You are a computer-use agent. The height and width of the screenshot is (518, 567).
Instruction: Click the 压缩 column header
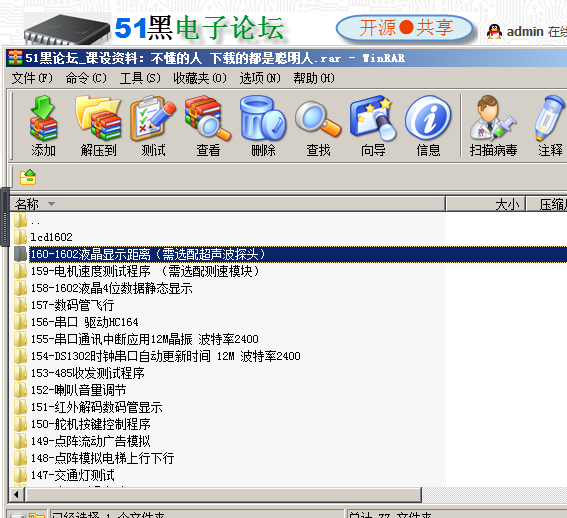pyautogui.click(x=547, y=204)
